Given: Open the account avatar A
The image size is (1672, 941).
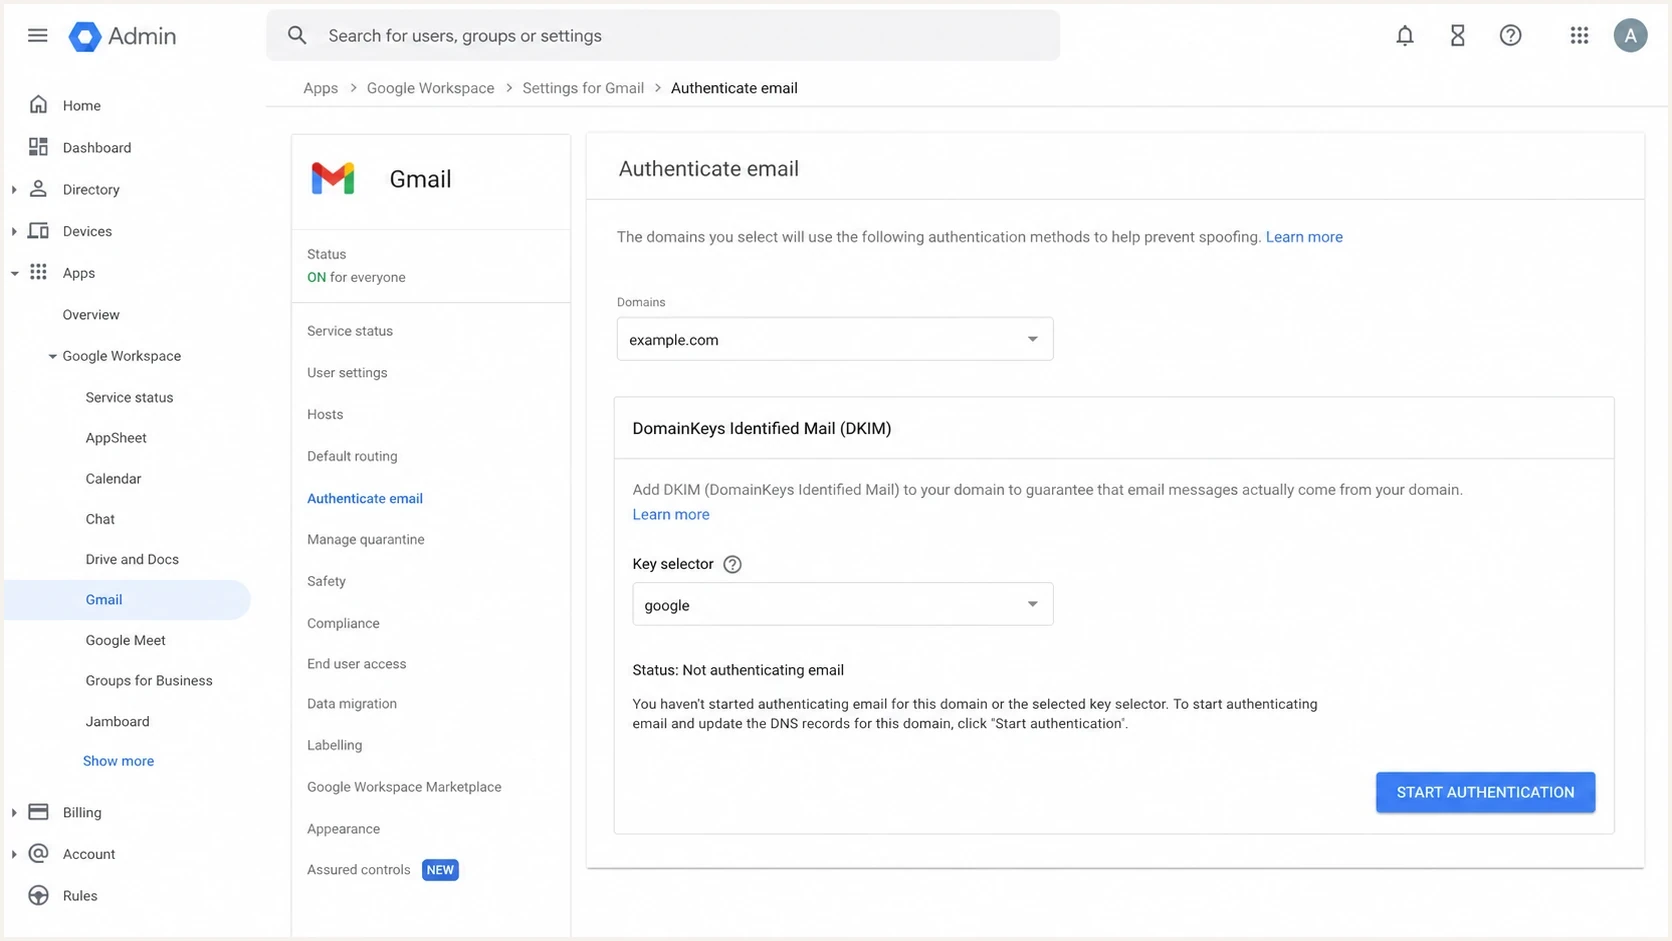Looking at the screenshot, I should tap(1630, 36).
